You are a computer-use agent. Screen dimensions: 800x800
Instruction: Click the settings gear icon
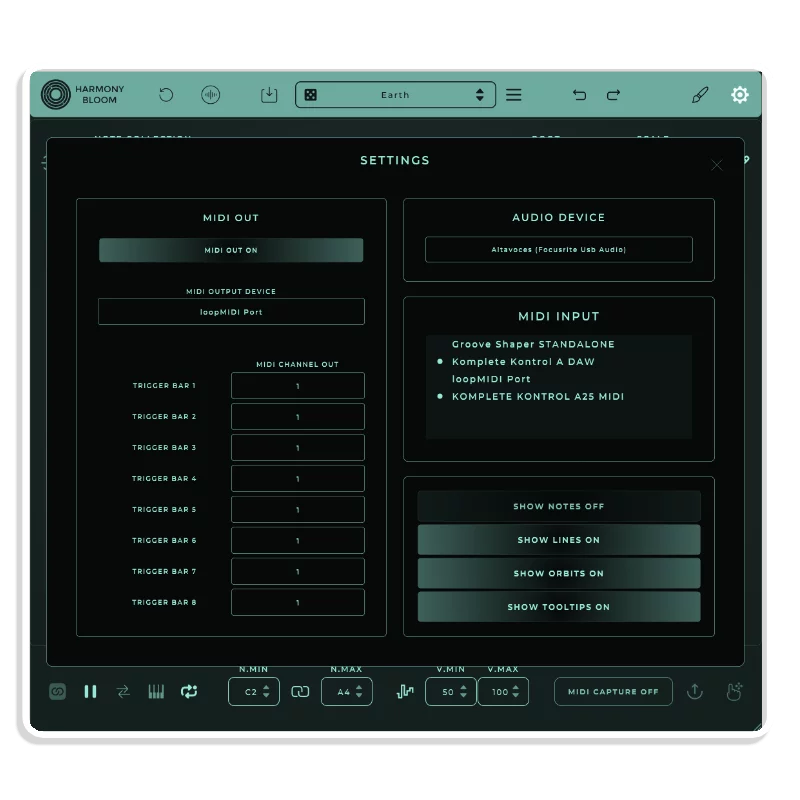click(x=739, y=95)
